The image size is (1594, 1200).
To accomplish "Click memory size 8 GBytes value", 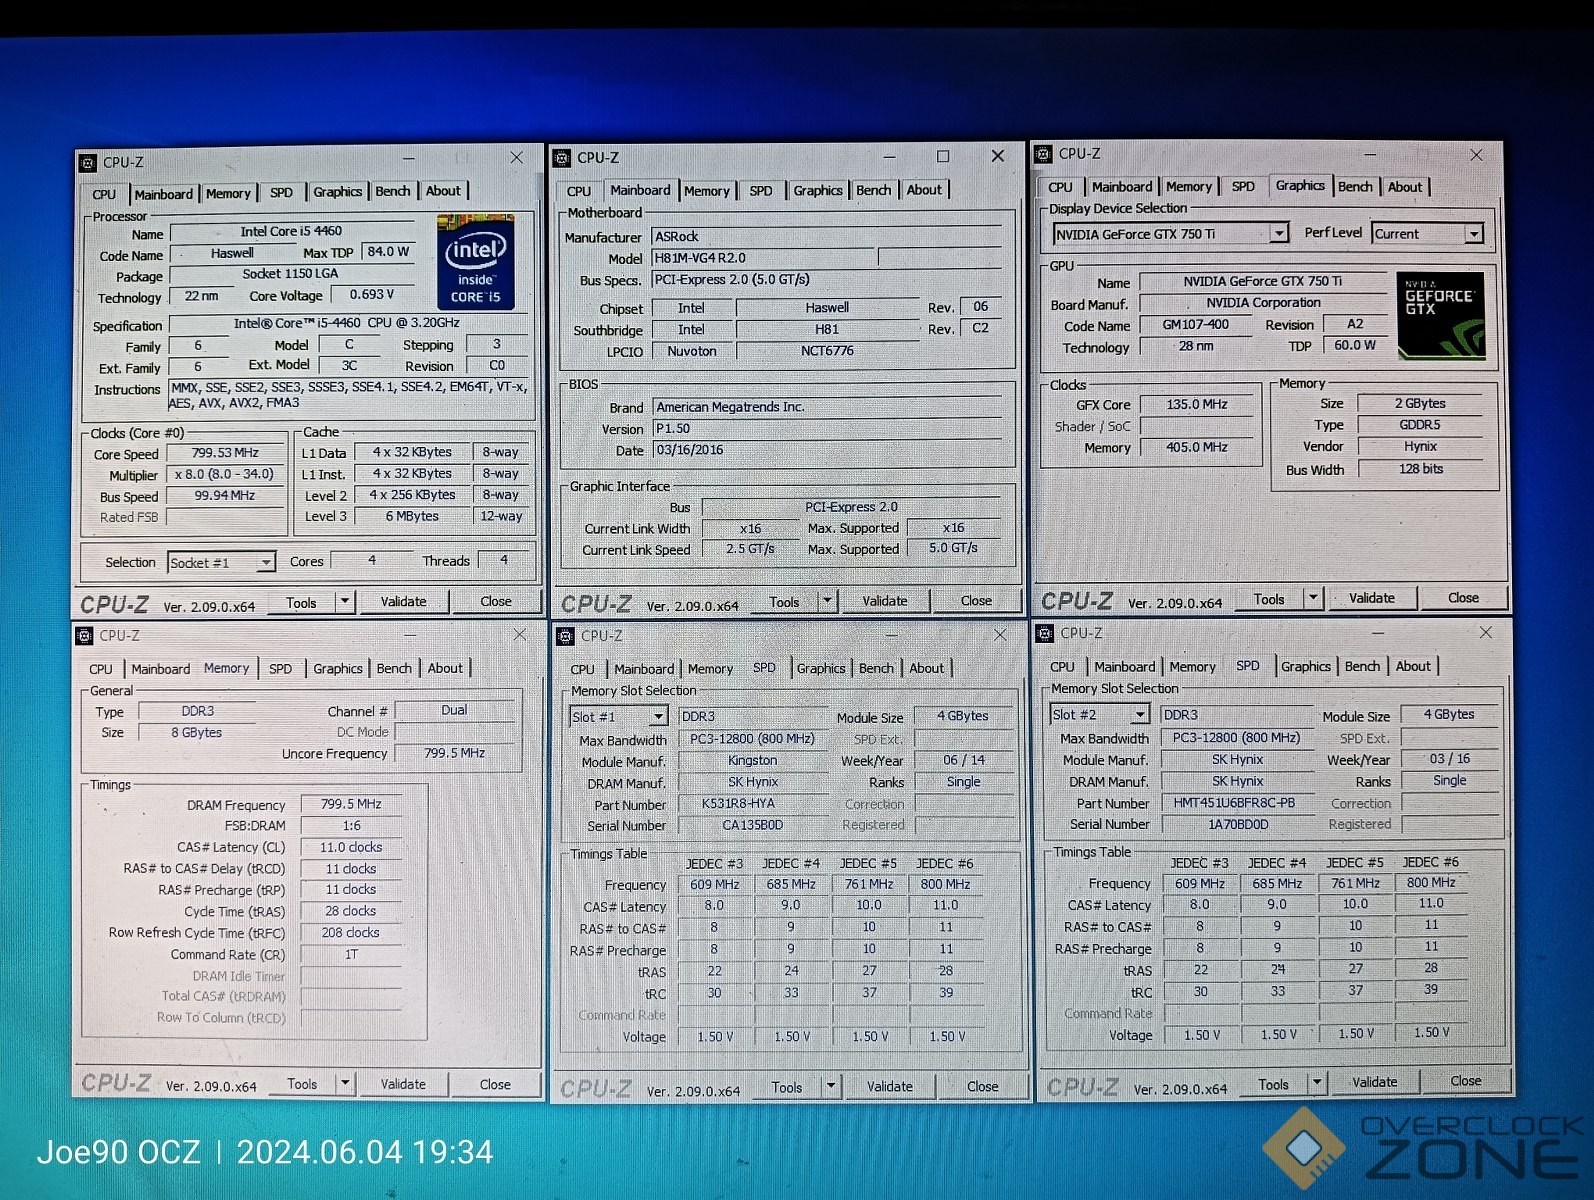I will [197, 733].
